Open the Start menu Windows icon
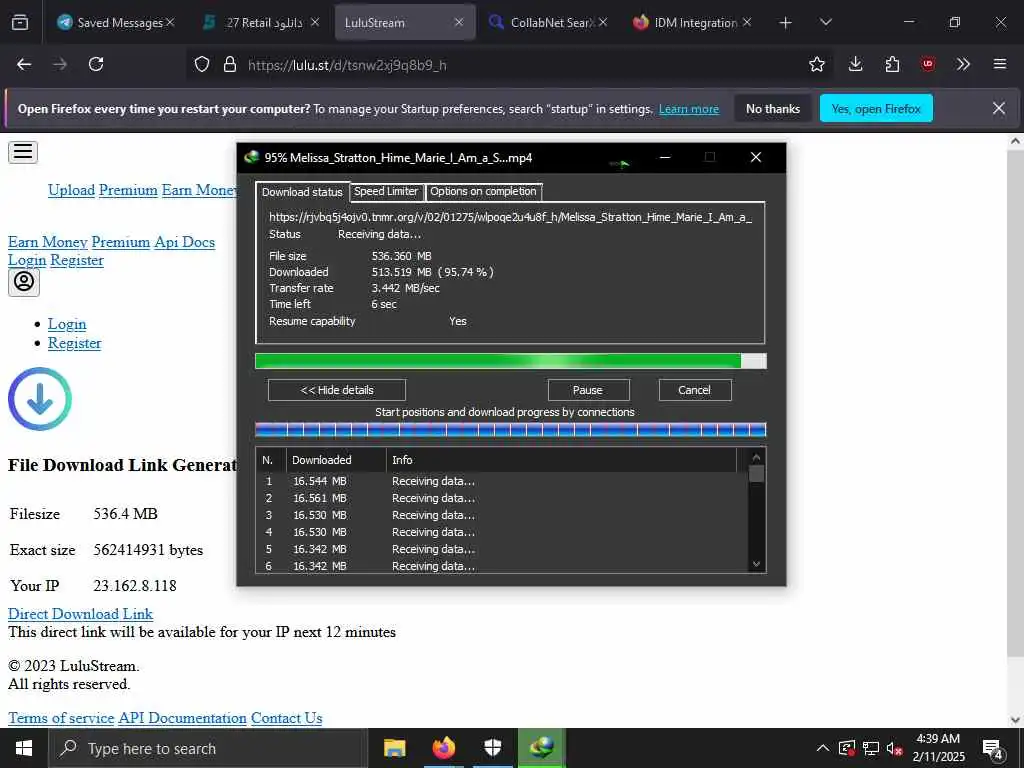This screenshot has width=1024, height=768. coord(24,748)
